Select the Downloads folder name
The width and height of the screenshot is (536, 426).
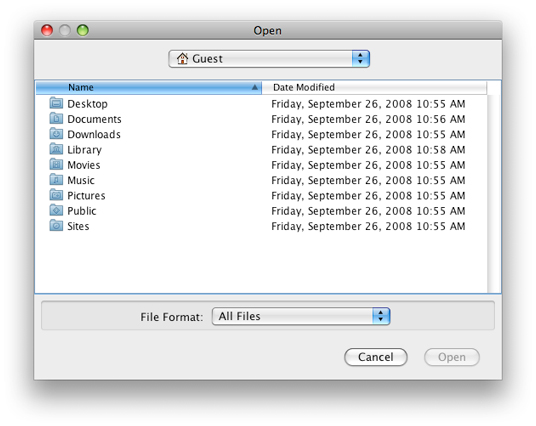click(94, 134)
